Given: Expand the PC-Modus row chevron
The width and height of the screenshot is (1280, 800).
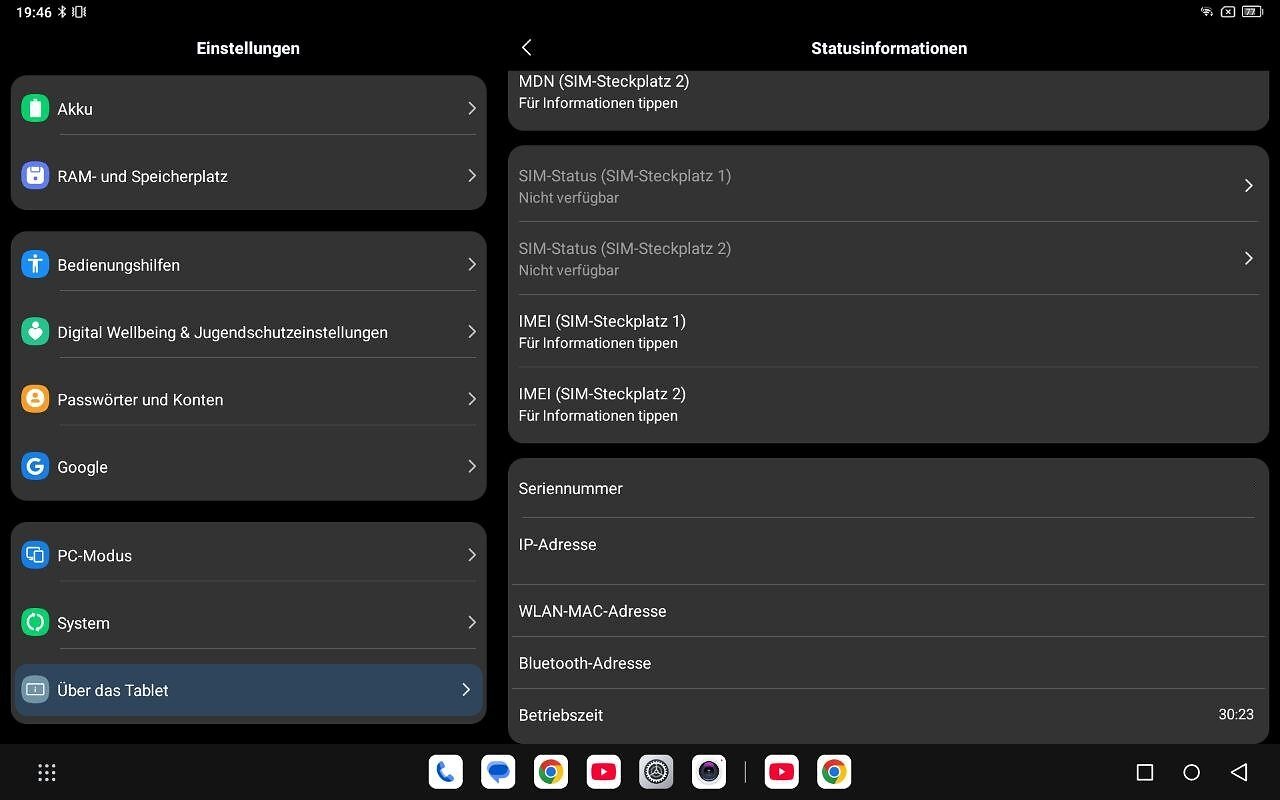Looking at the screenshot, I should point(472,555).
